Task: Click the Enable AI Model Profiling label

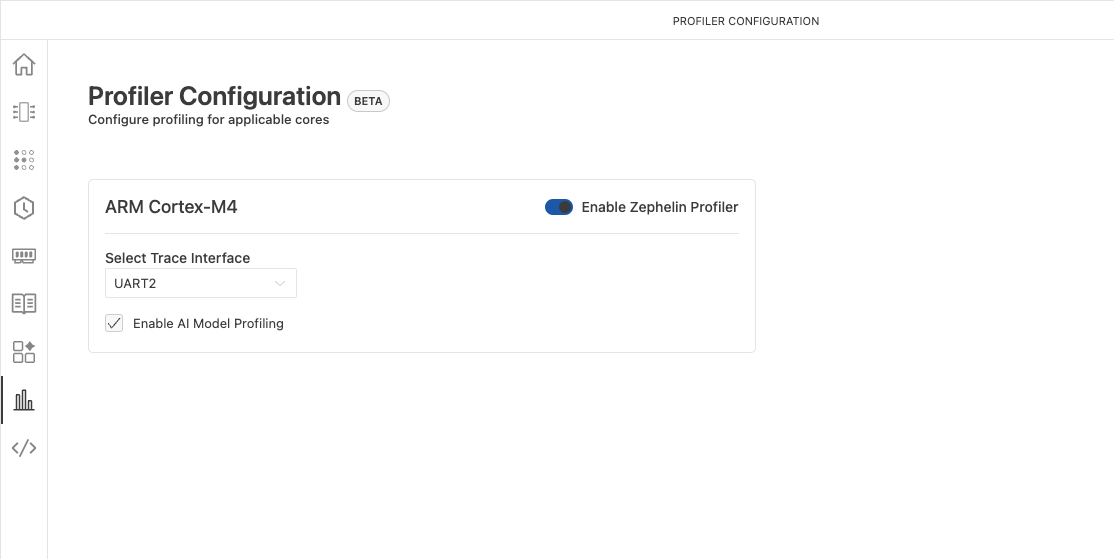Action: click(x=208, y=323)
